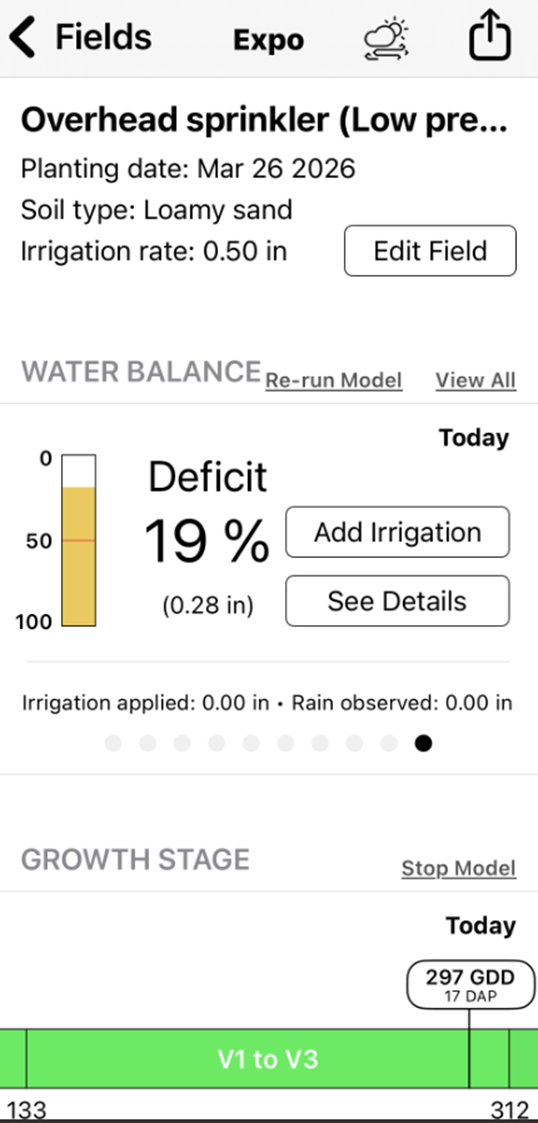Viewport: 538px width, 1123px height.
Task: Tap the share export icon
Action: [x=491, y=37]
